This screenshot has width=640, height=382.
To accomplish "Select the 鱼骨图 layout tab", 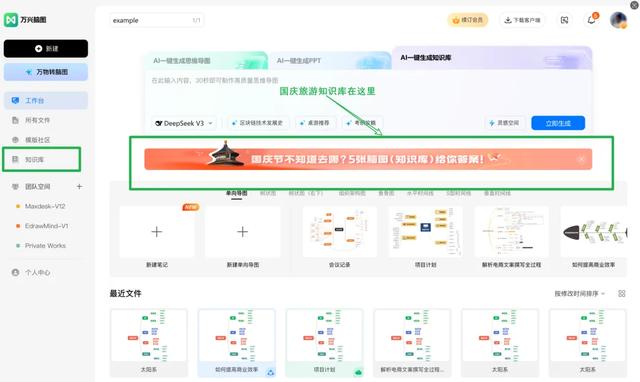I will 386,193.
